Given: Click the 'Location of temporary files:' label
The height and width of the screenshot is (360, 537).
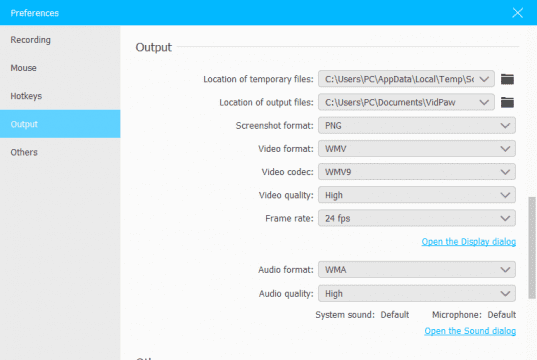Looking at the screenshot, I should coord(258,79).
